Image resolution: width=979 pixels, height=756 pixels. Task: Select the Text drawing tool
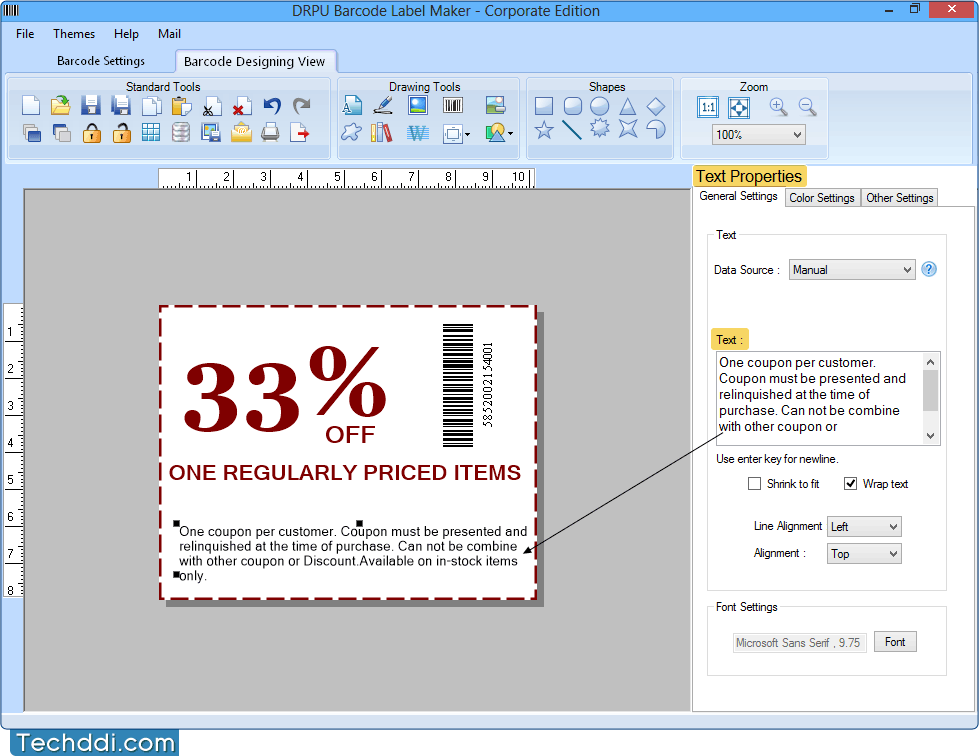tap(352, 106)
